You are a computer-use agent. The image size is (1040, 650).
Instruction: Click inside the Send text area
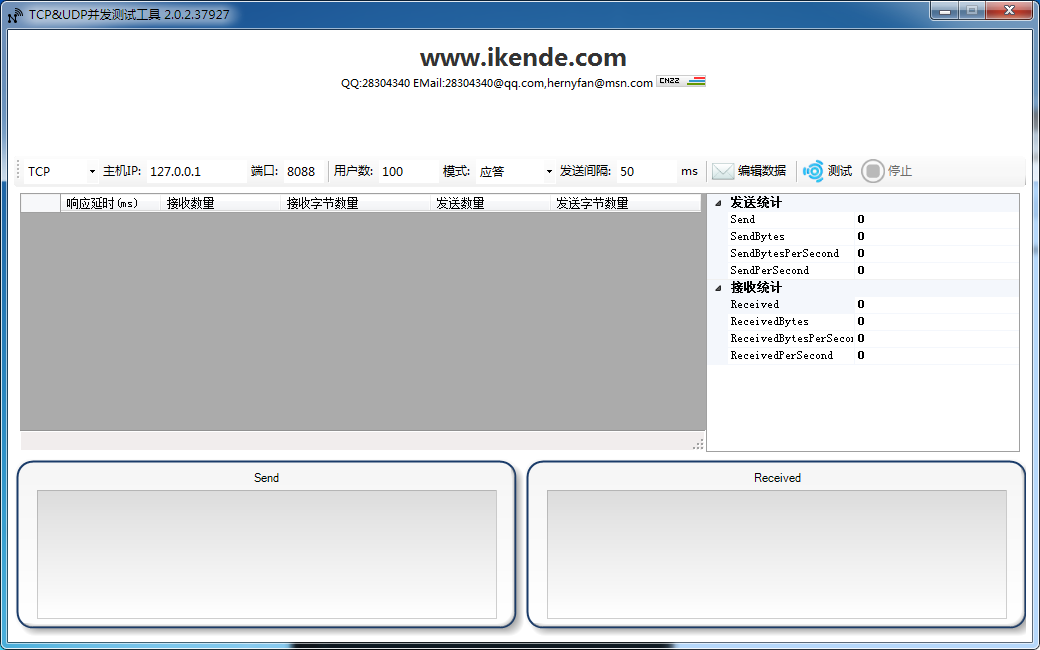click(266, 553)
